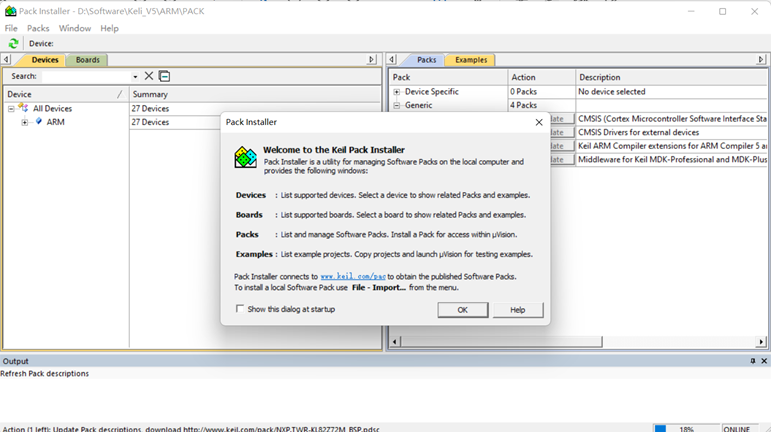The height and width of the screenshot is (432, 771).
Task: Collapse the Generic packs node
Action: tap(397, 105)
